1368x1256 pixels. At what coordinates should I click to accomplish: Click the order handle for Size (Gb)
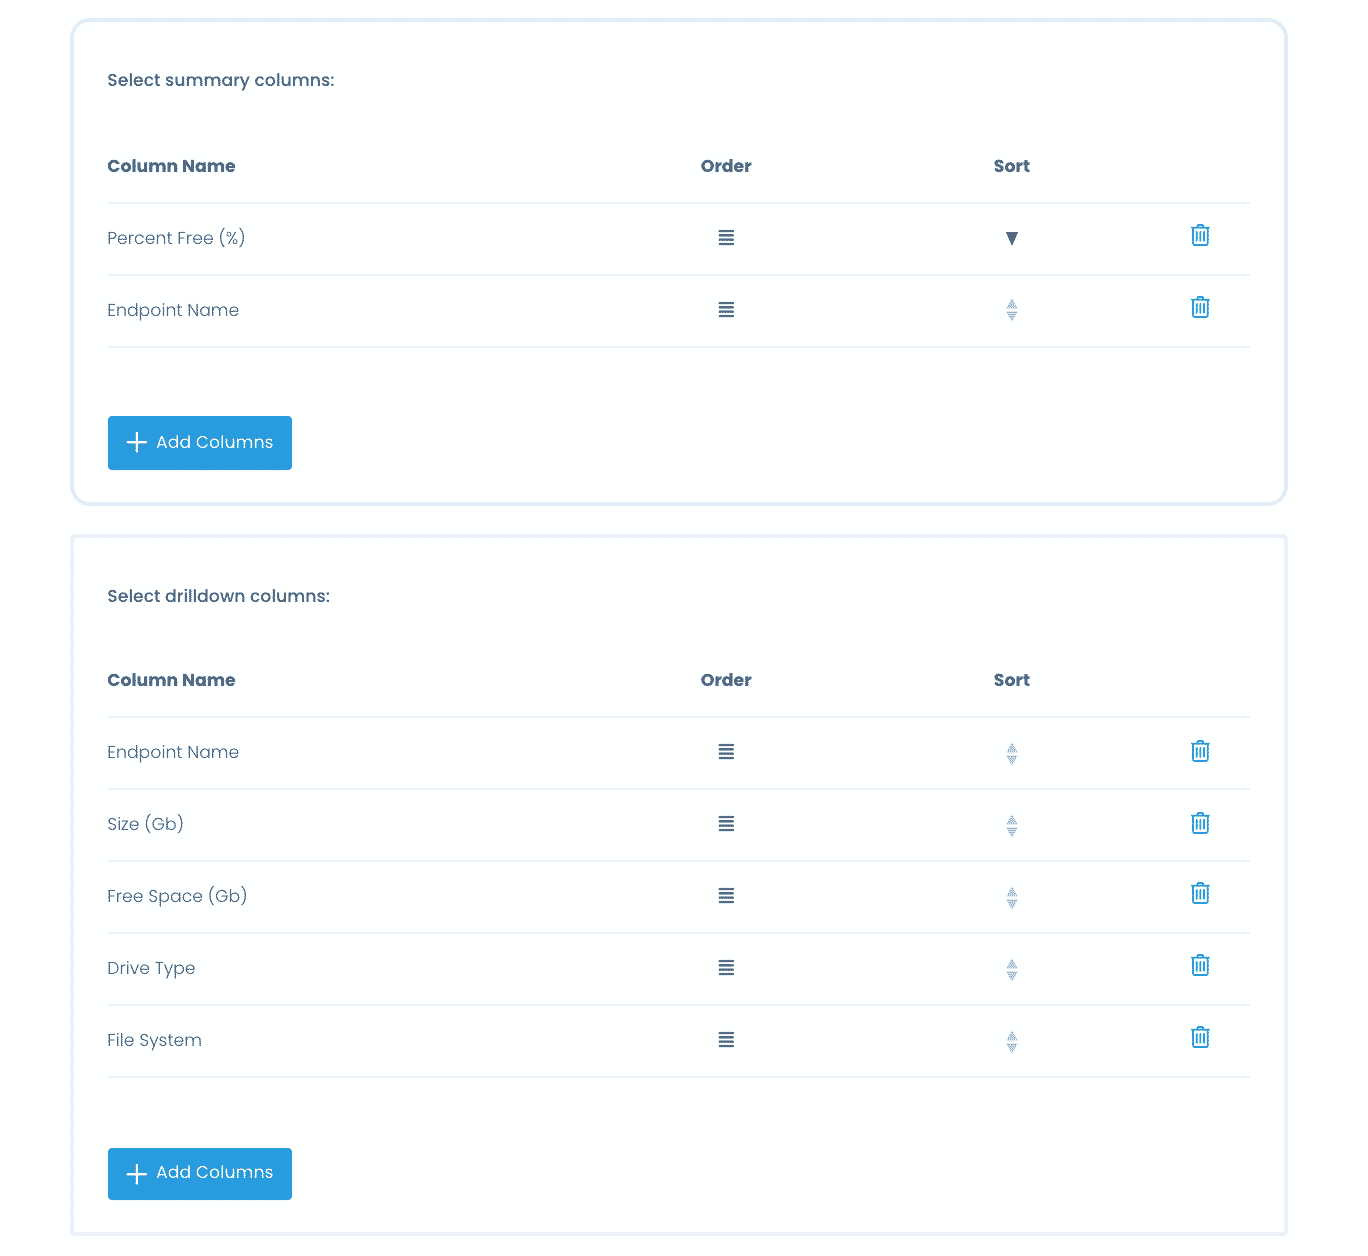point(726,824)
